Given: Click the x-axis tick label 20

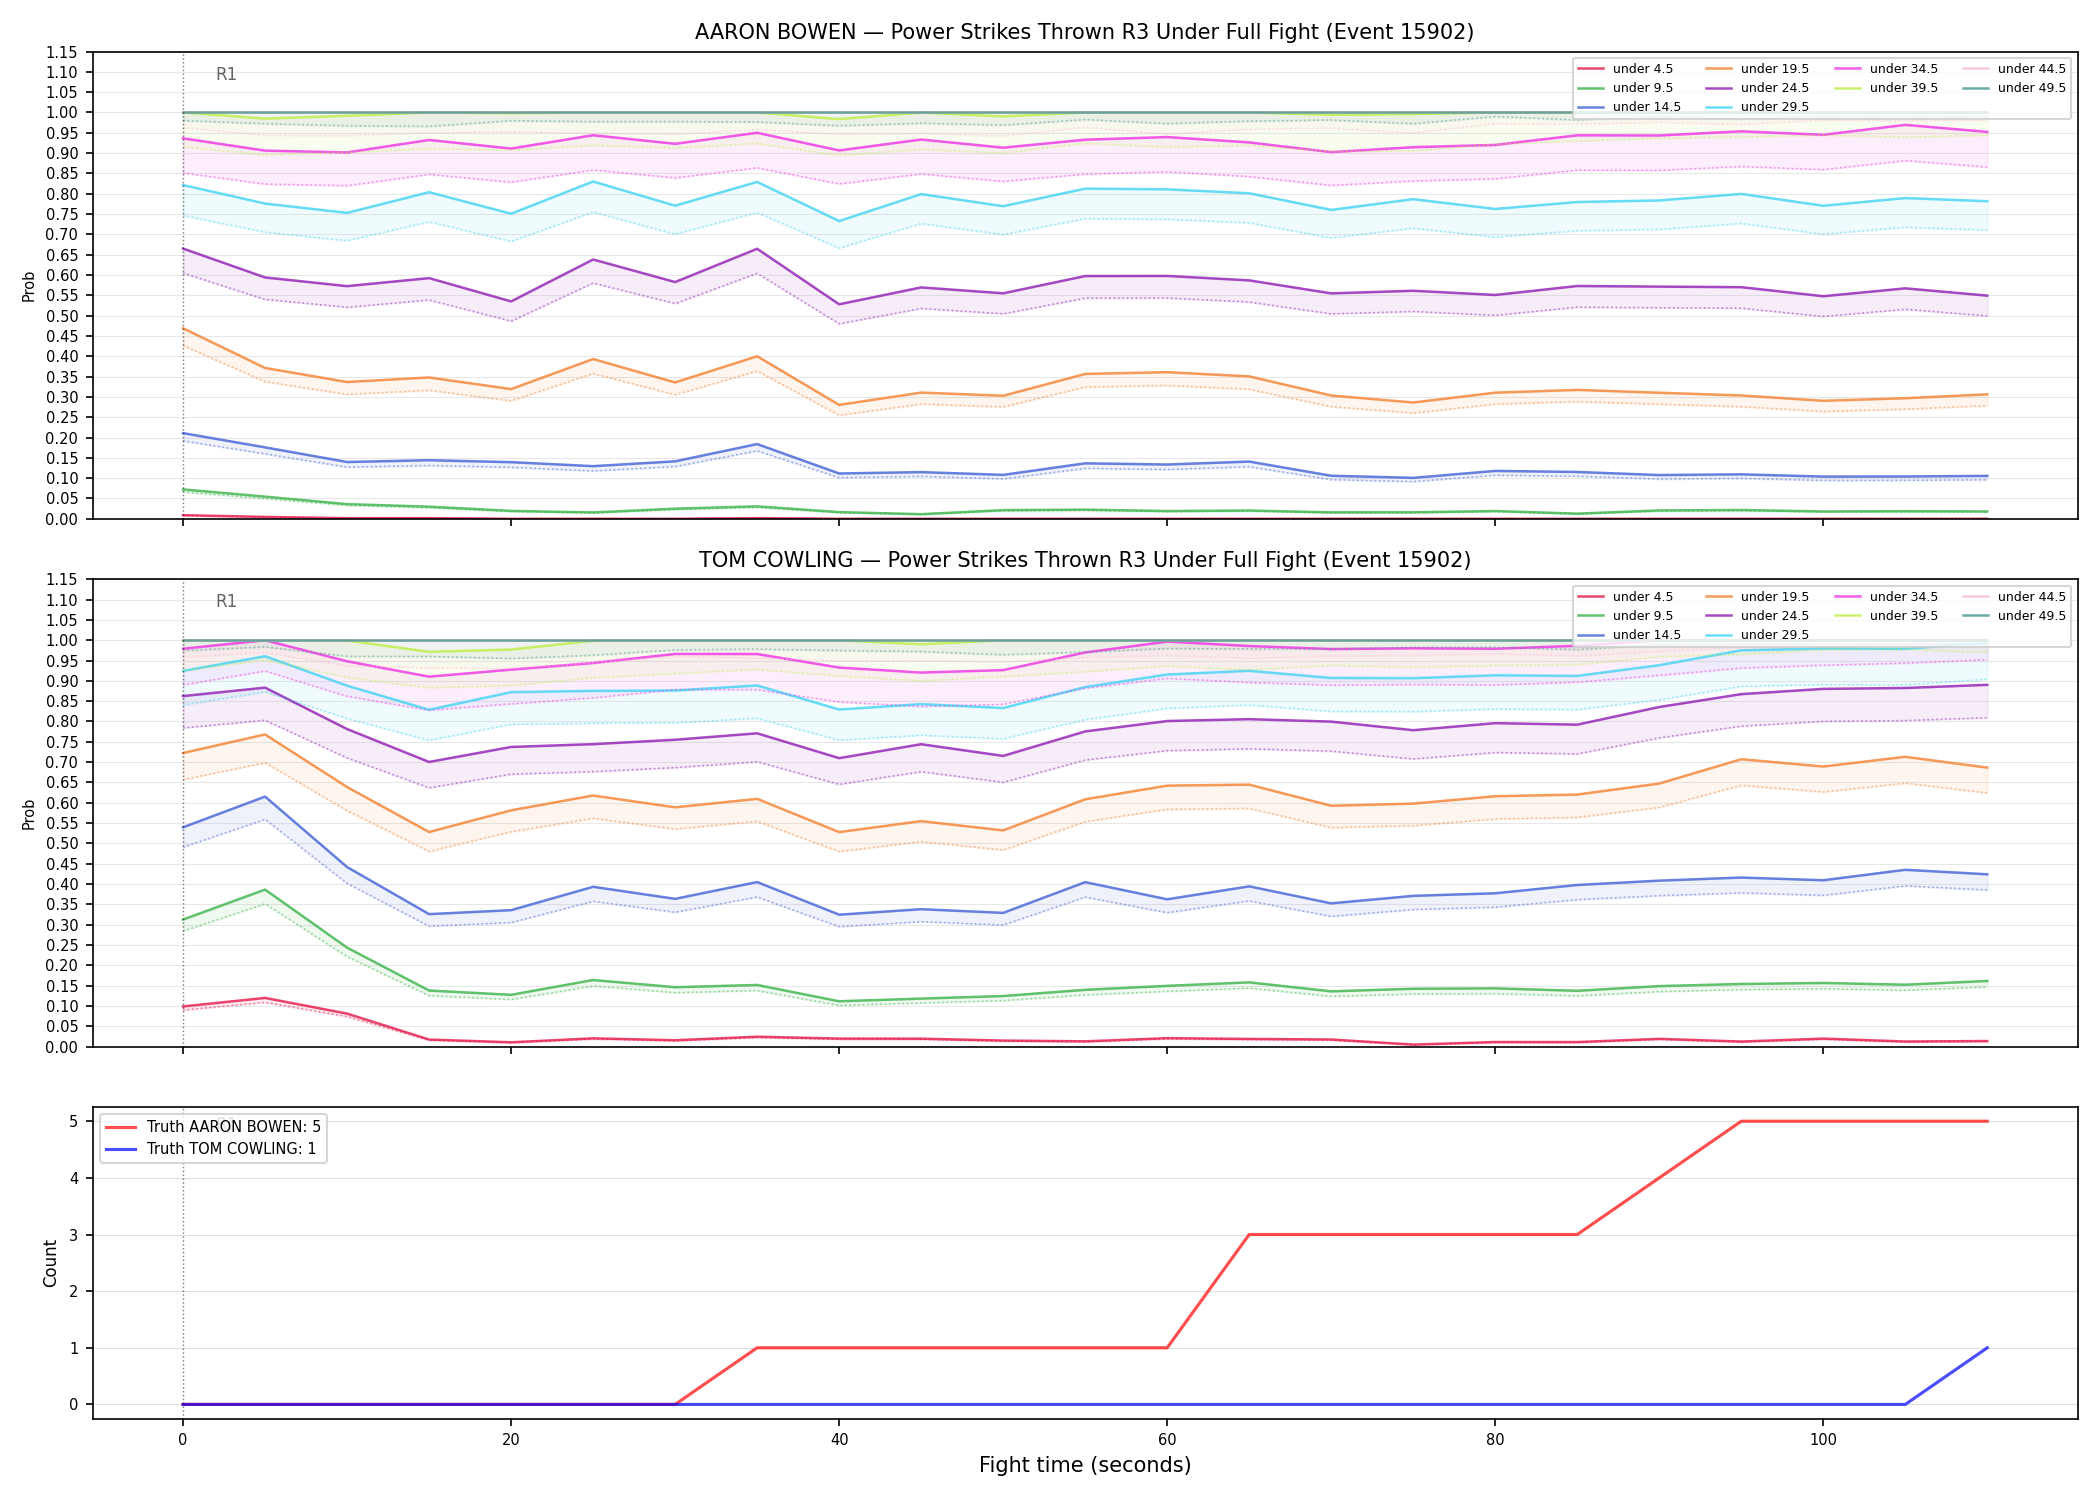Looking at the screenshot, I should [510, 1440].
